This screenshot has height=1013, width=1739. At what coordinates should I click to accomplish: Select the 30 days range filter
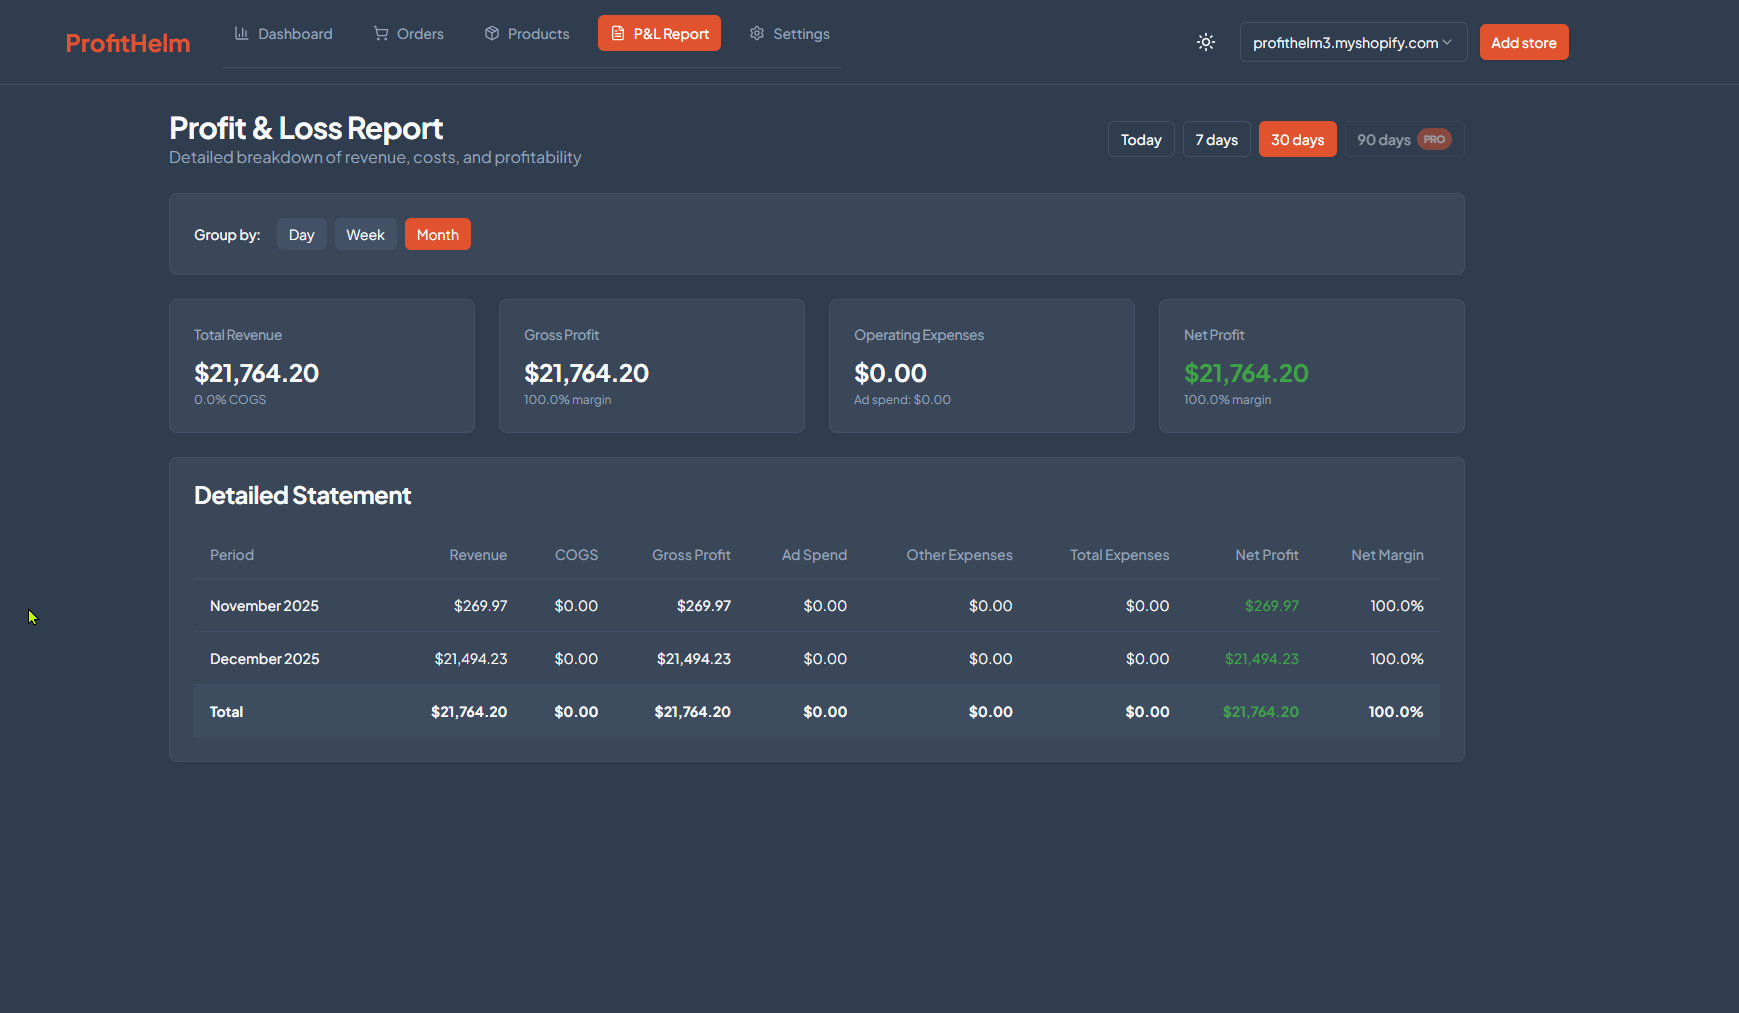pyautogui.click(x=1297, y=139)
